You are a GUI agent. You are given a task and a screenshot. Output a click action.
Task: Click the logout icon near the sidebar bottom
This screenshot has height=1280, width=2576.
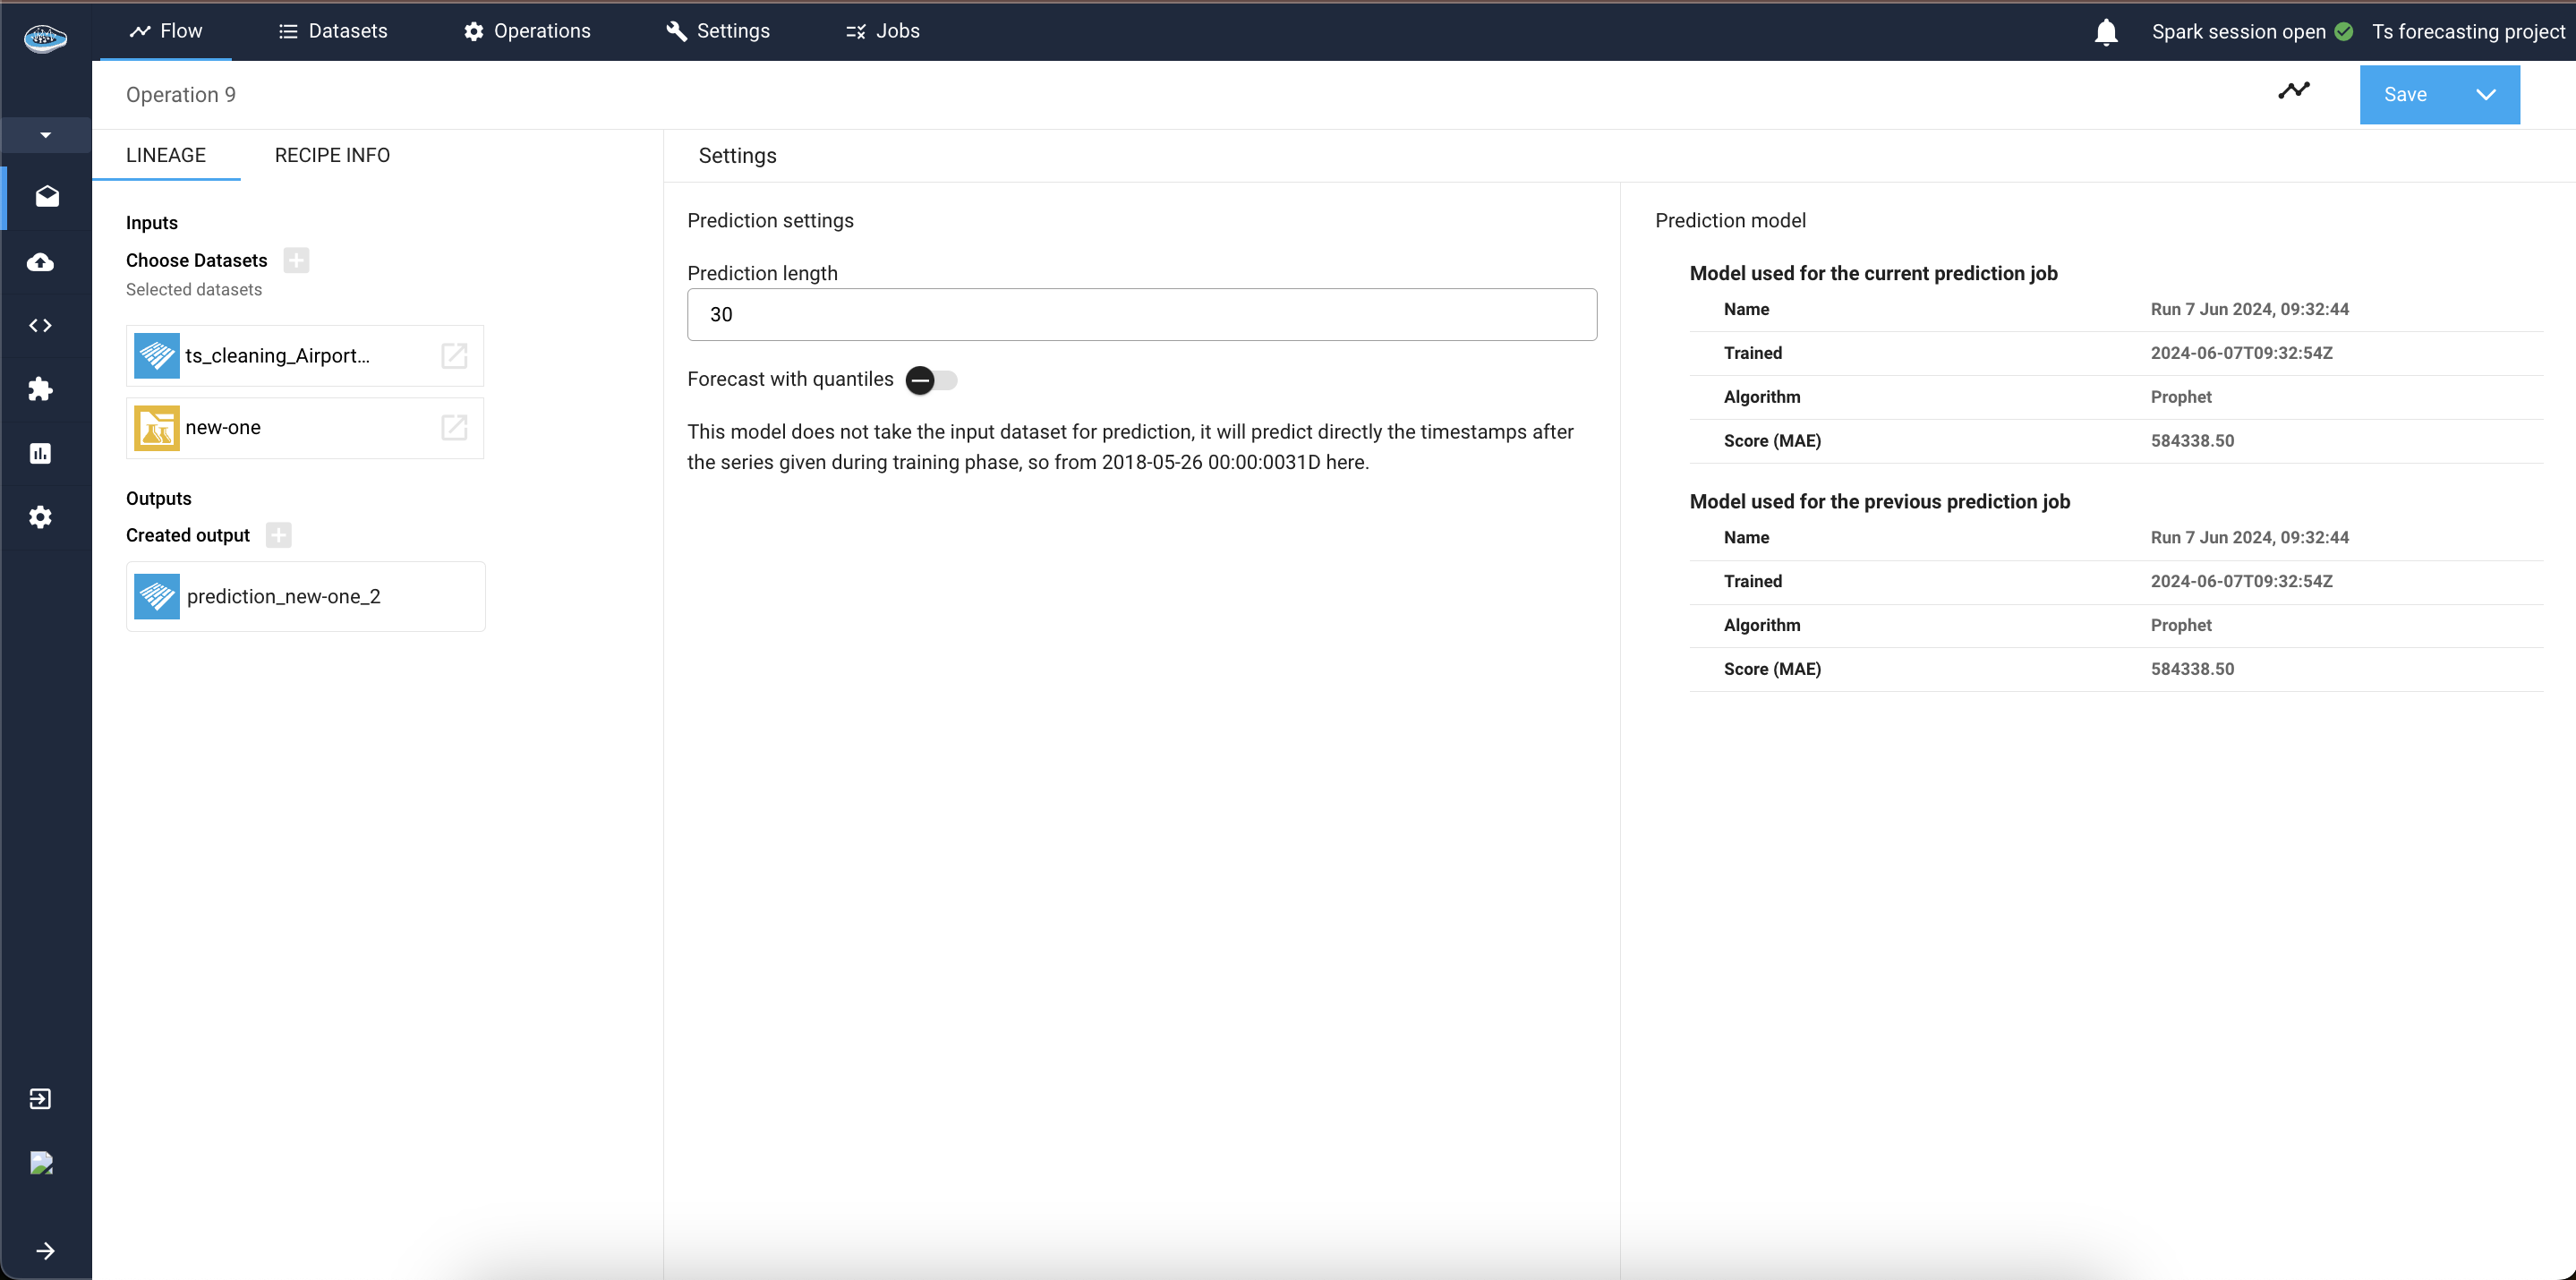(x=41, y=1097)
